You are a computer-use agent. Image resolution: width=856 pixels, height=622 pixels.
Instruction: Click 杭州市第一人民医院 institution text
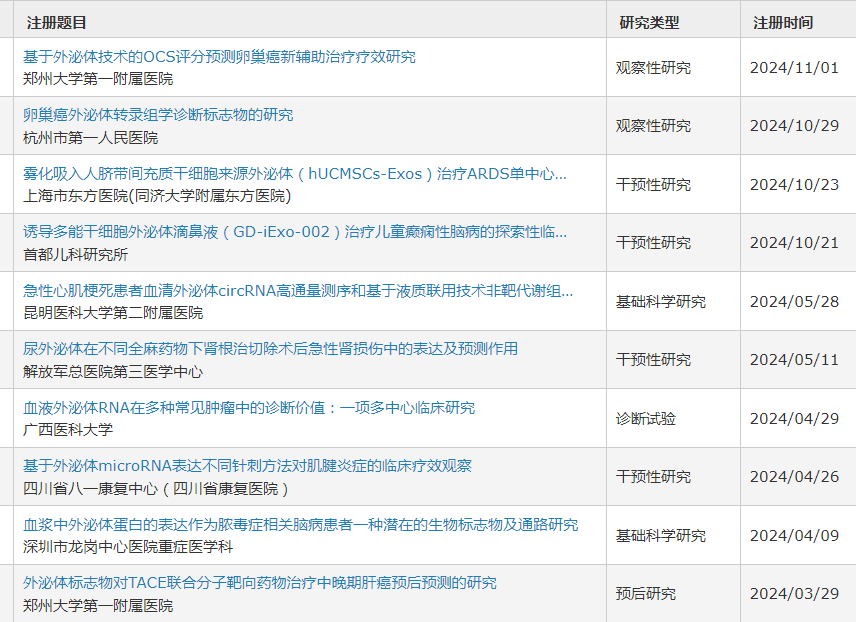(x=90, y=137)
